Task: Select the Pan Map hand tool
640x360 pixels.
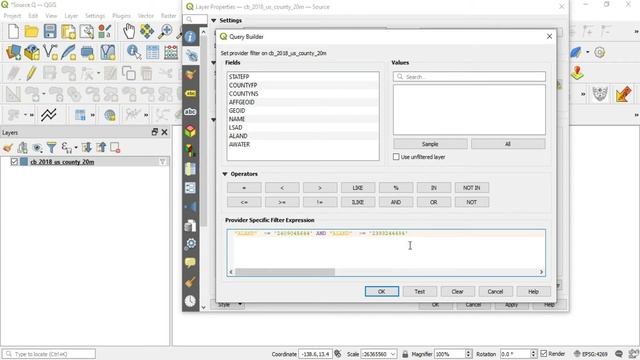Action: tap(129, 31)
